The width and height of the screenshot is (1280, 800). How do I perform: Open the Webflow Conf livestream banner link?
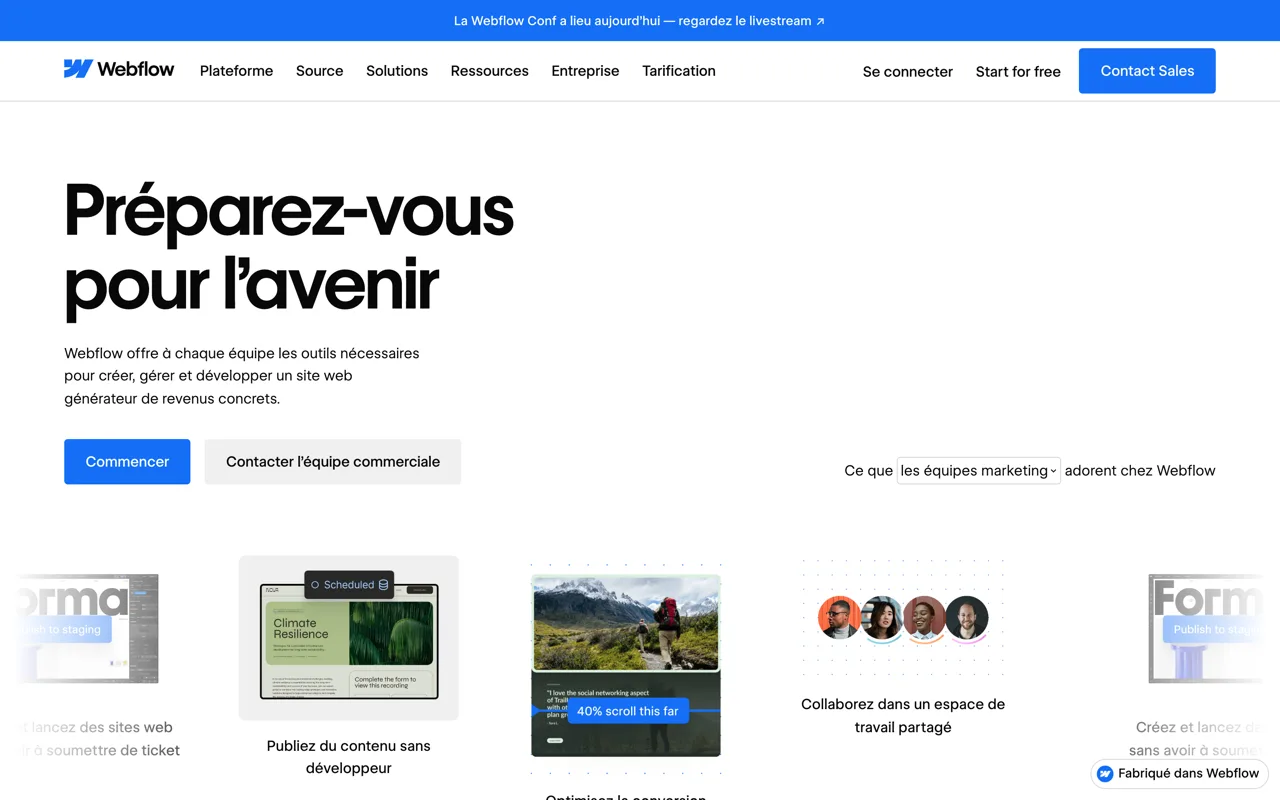pos(639,20)
